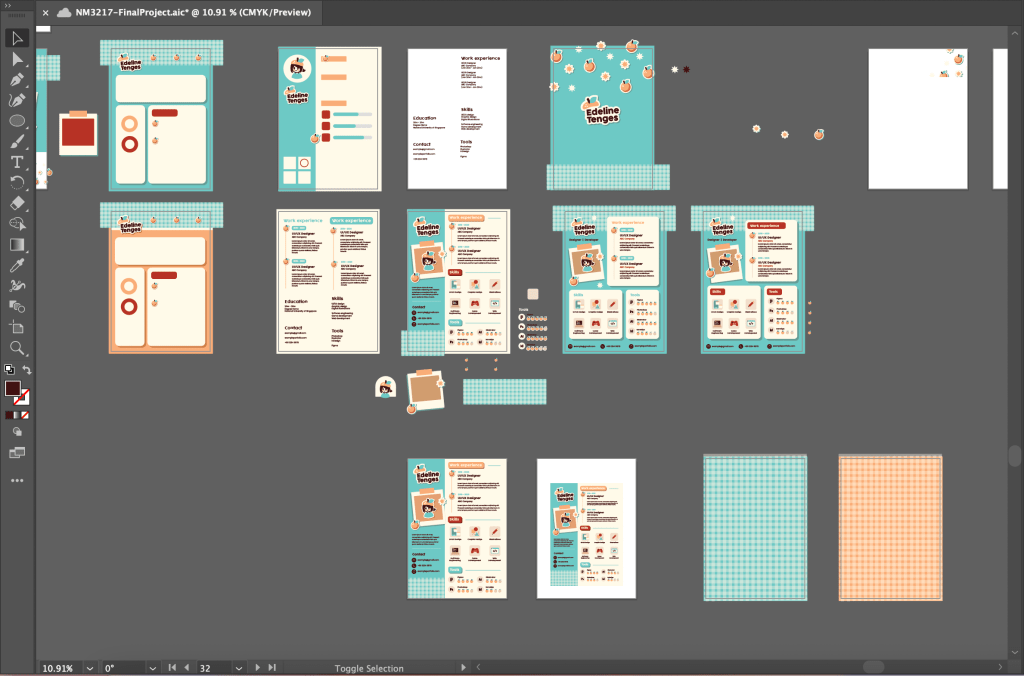Viewport: 1024px width, 676px height.
Task: Swap fill and stroke colors
Action: pos(27,370)
